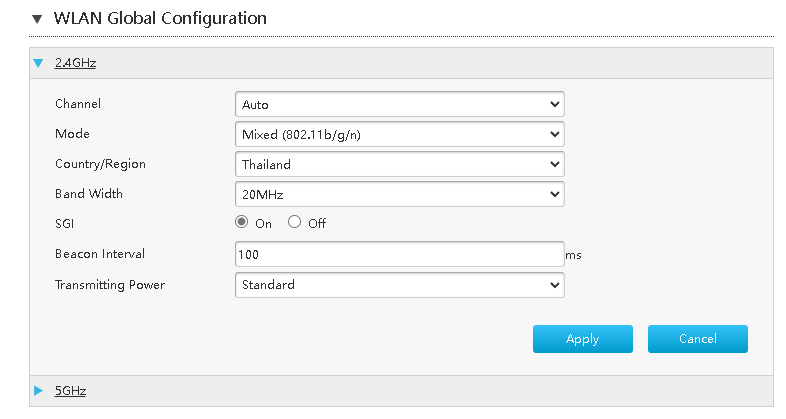
Task: Open the Channel dropdown set to Auto
Action: (400, 104)
